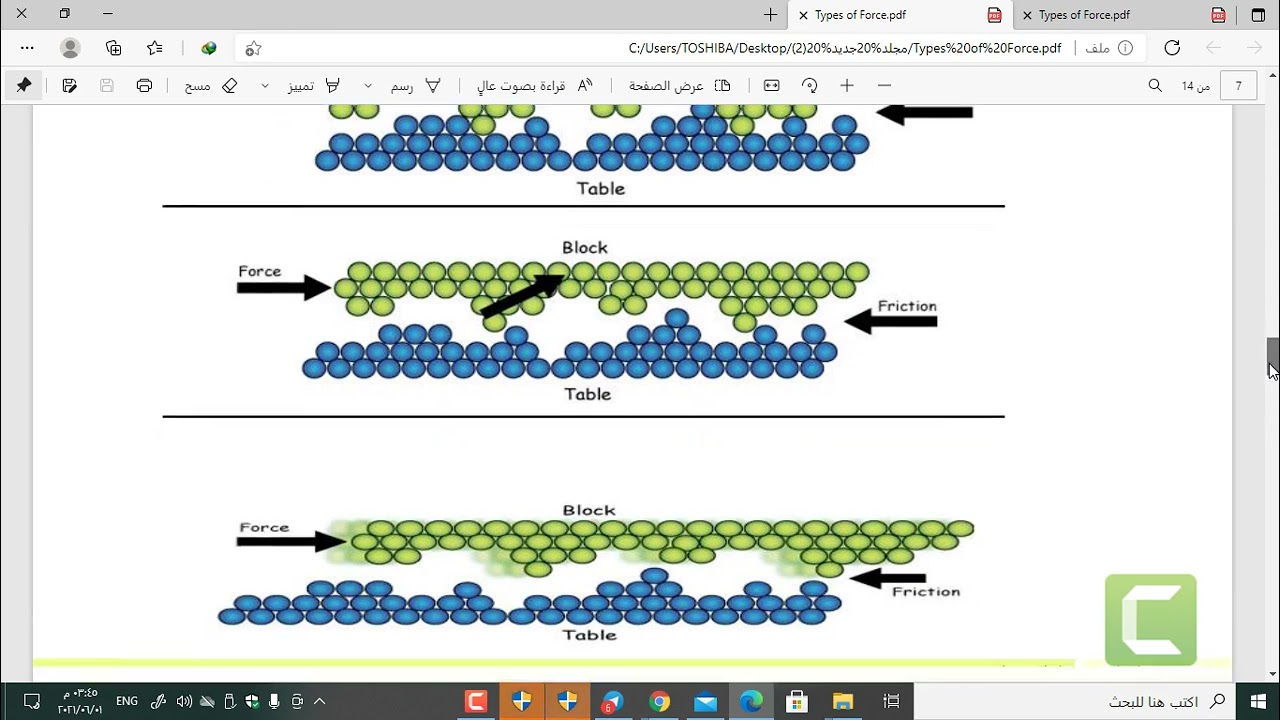The image size is (1280, 720).
Task: Add this page to favorites (star plus)
Action: 253,48
